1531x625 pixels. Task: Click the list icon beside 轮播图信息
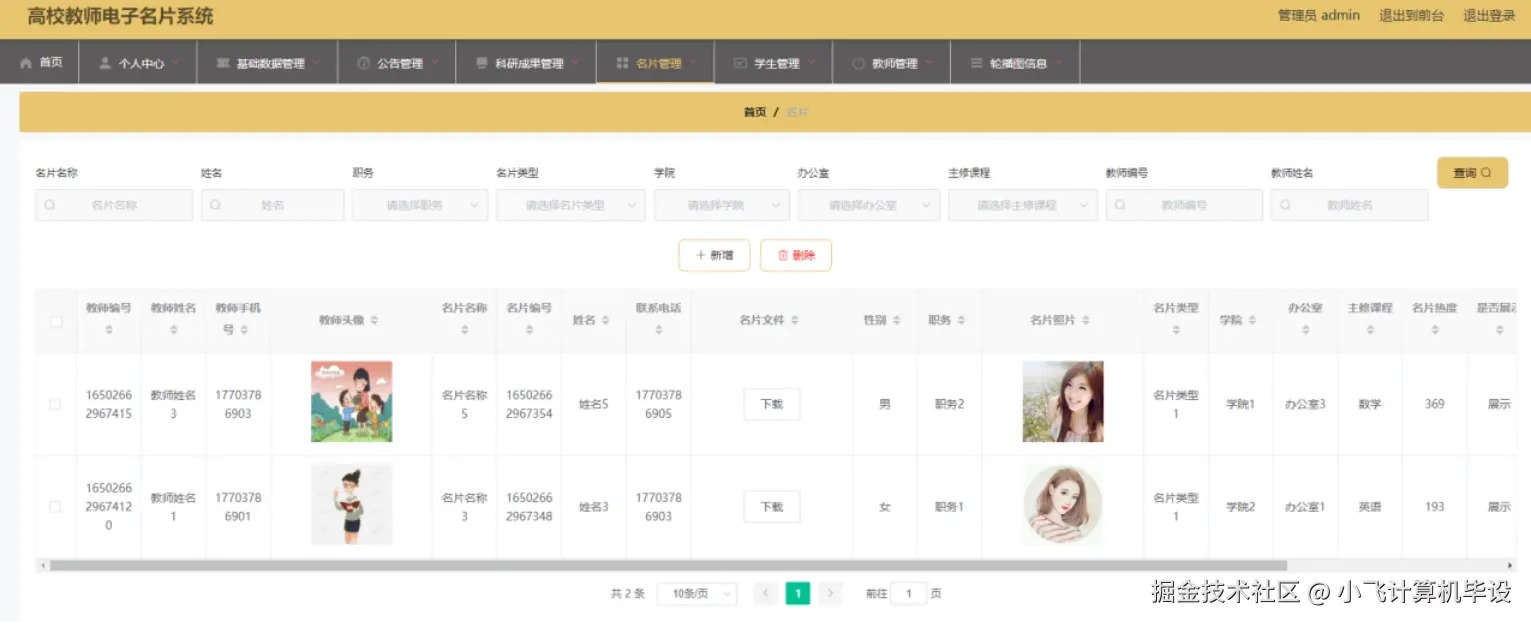[977, 63]
